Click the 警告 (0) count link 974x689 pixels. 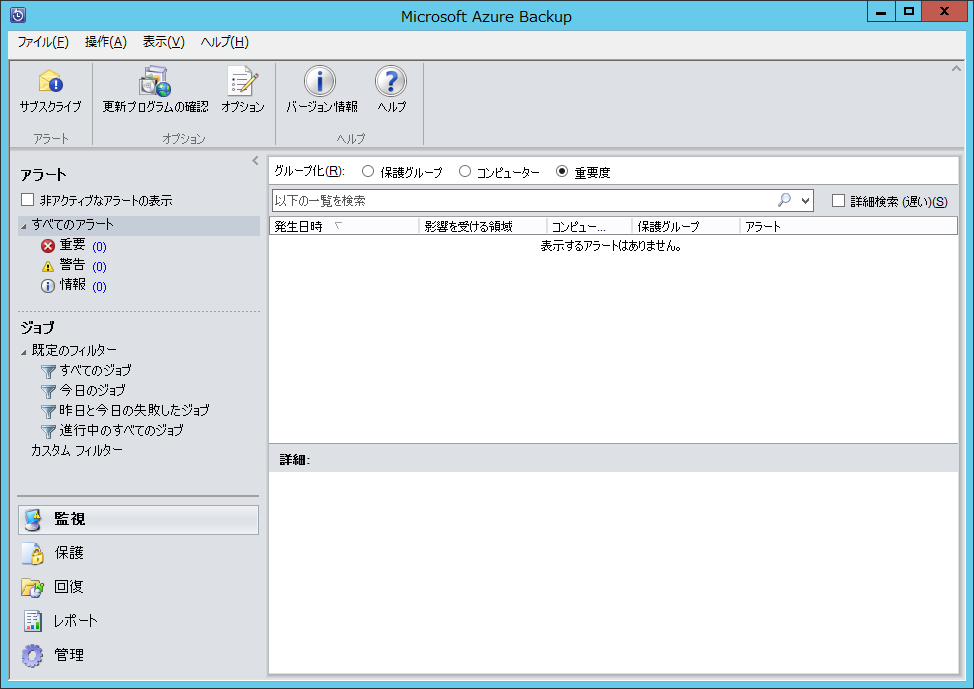(x=99, y=267)
